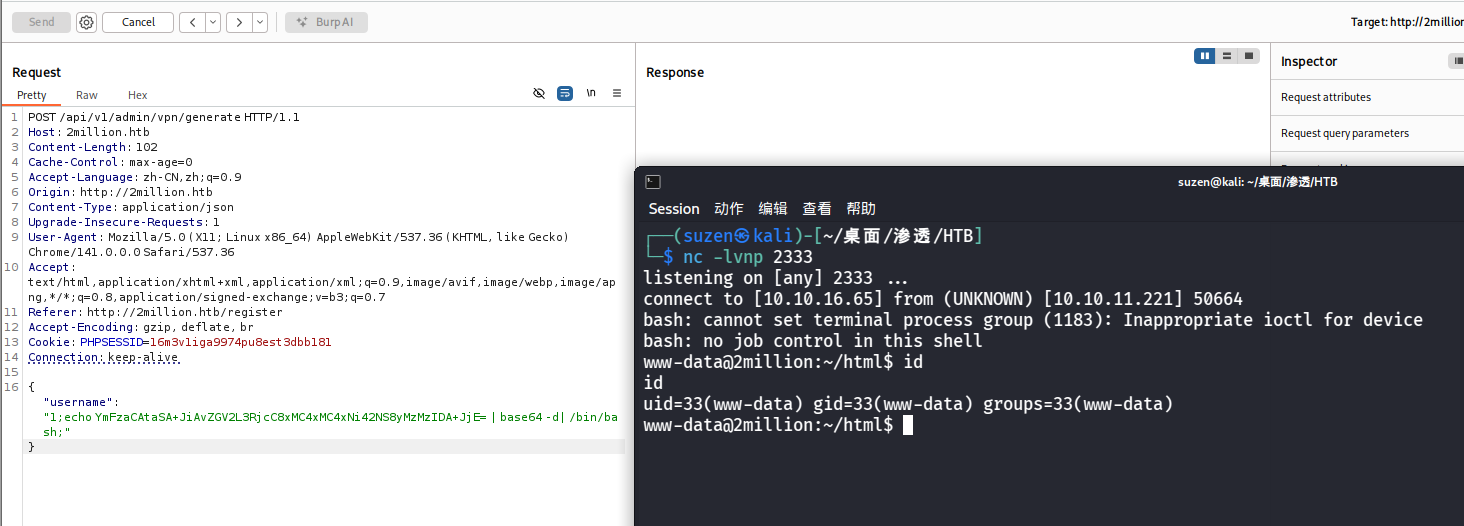Click the POST /api/v1/admin/vpn/generate request line
Viewport: 1464px width, 526px height.
pyautogui.click(x=164, y=117)
